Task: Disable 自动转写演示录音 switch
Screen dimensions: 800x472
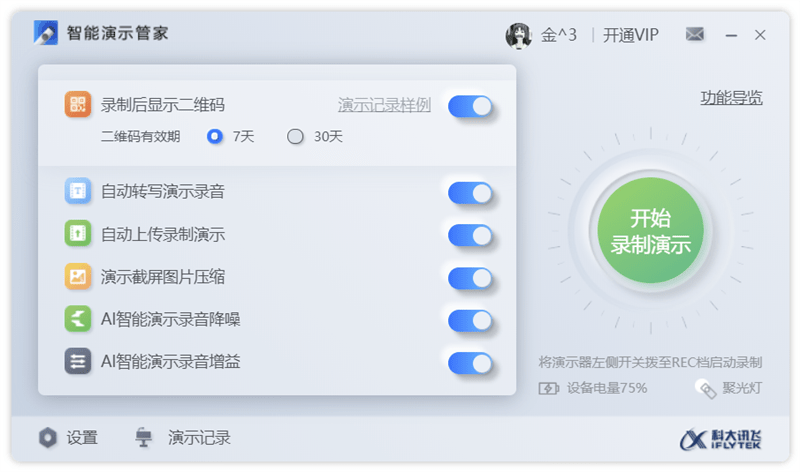Action: (x=470, y=193)
